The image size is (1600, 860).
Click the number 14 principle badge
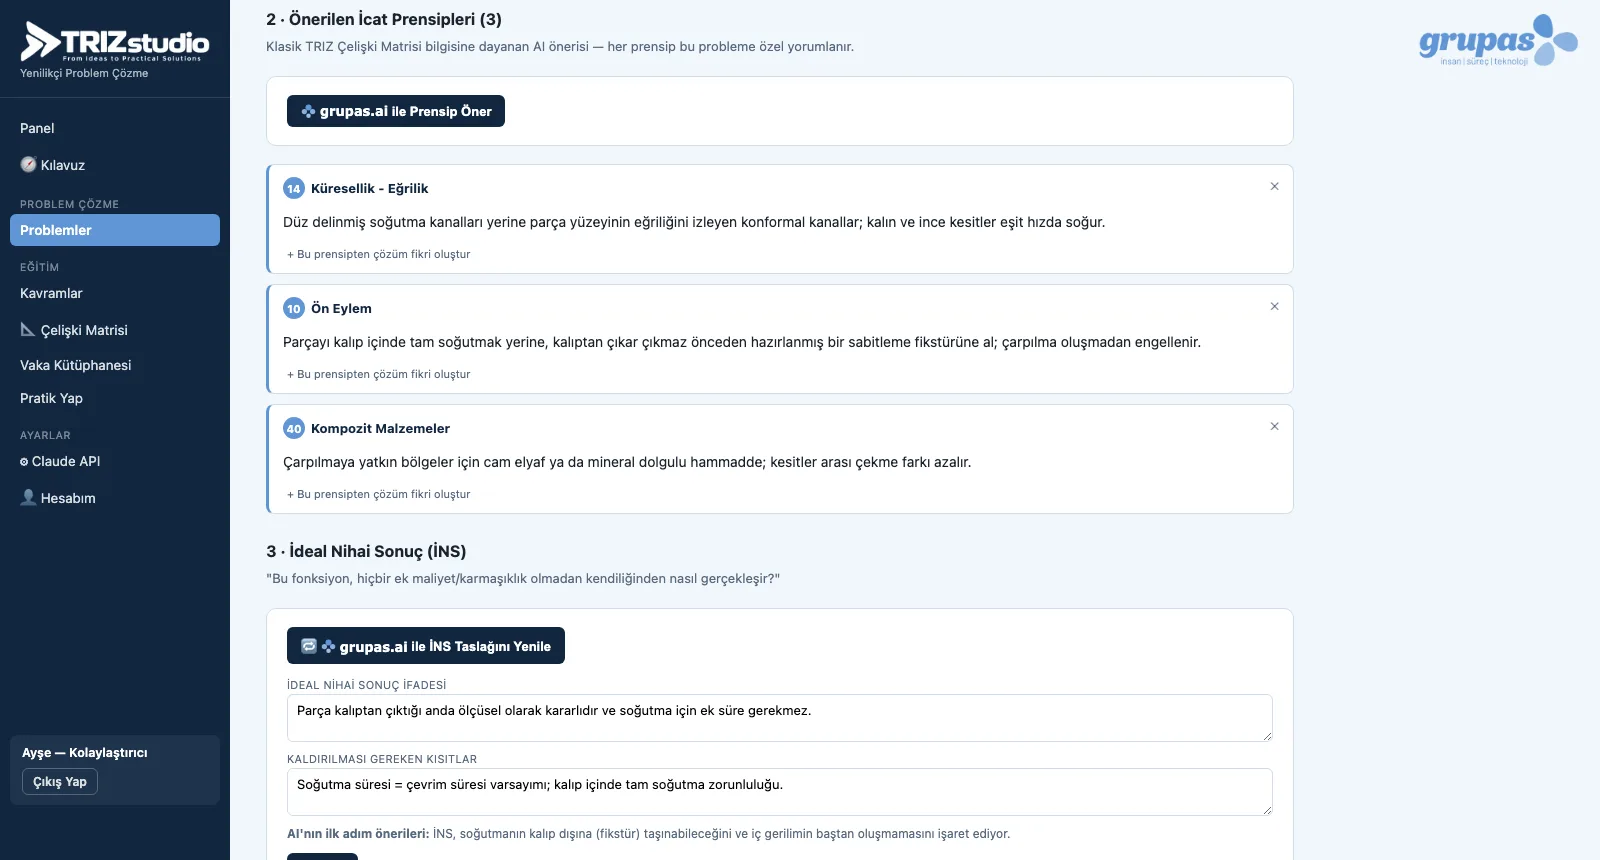coord(294,188)
